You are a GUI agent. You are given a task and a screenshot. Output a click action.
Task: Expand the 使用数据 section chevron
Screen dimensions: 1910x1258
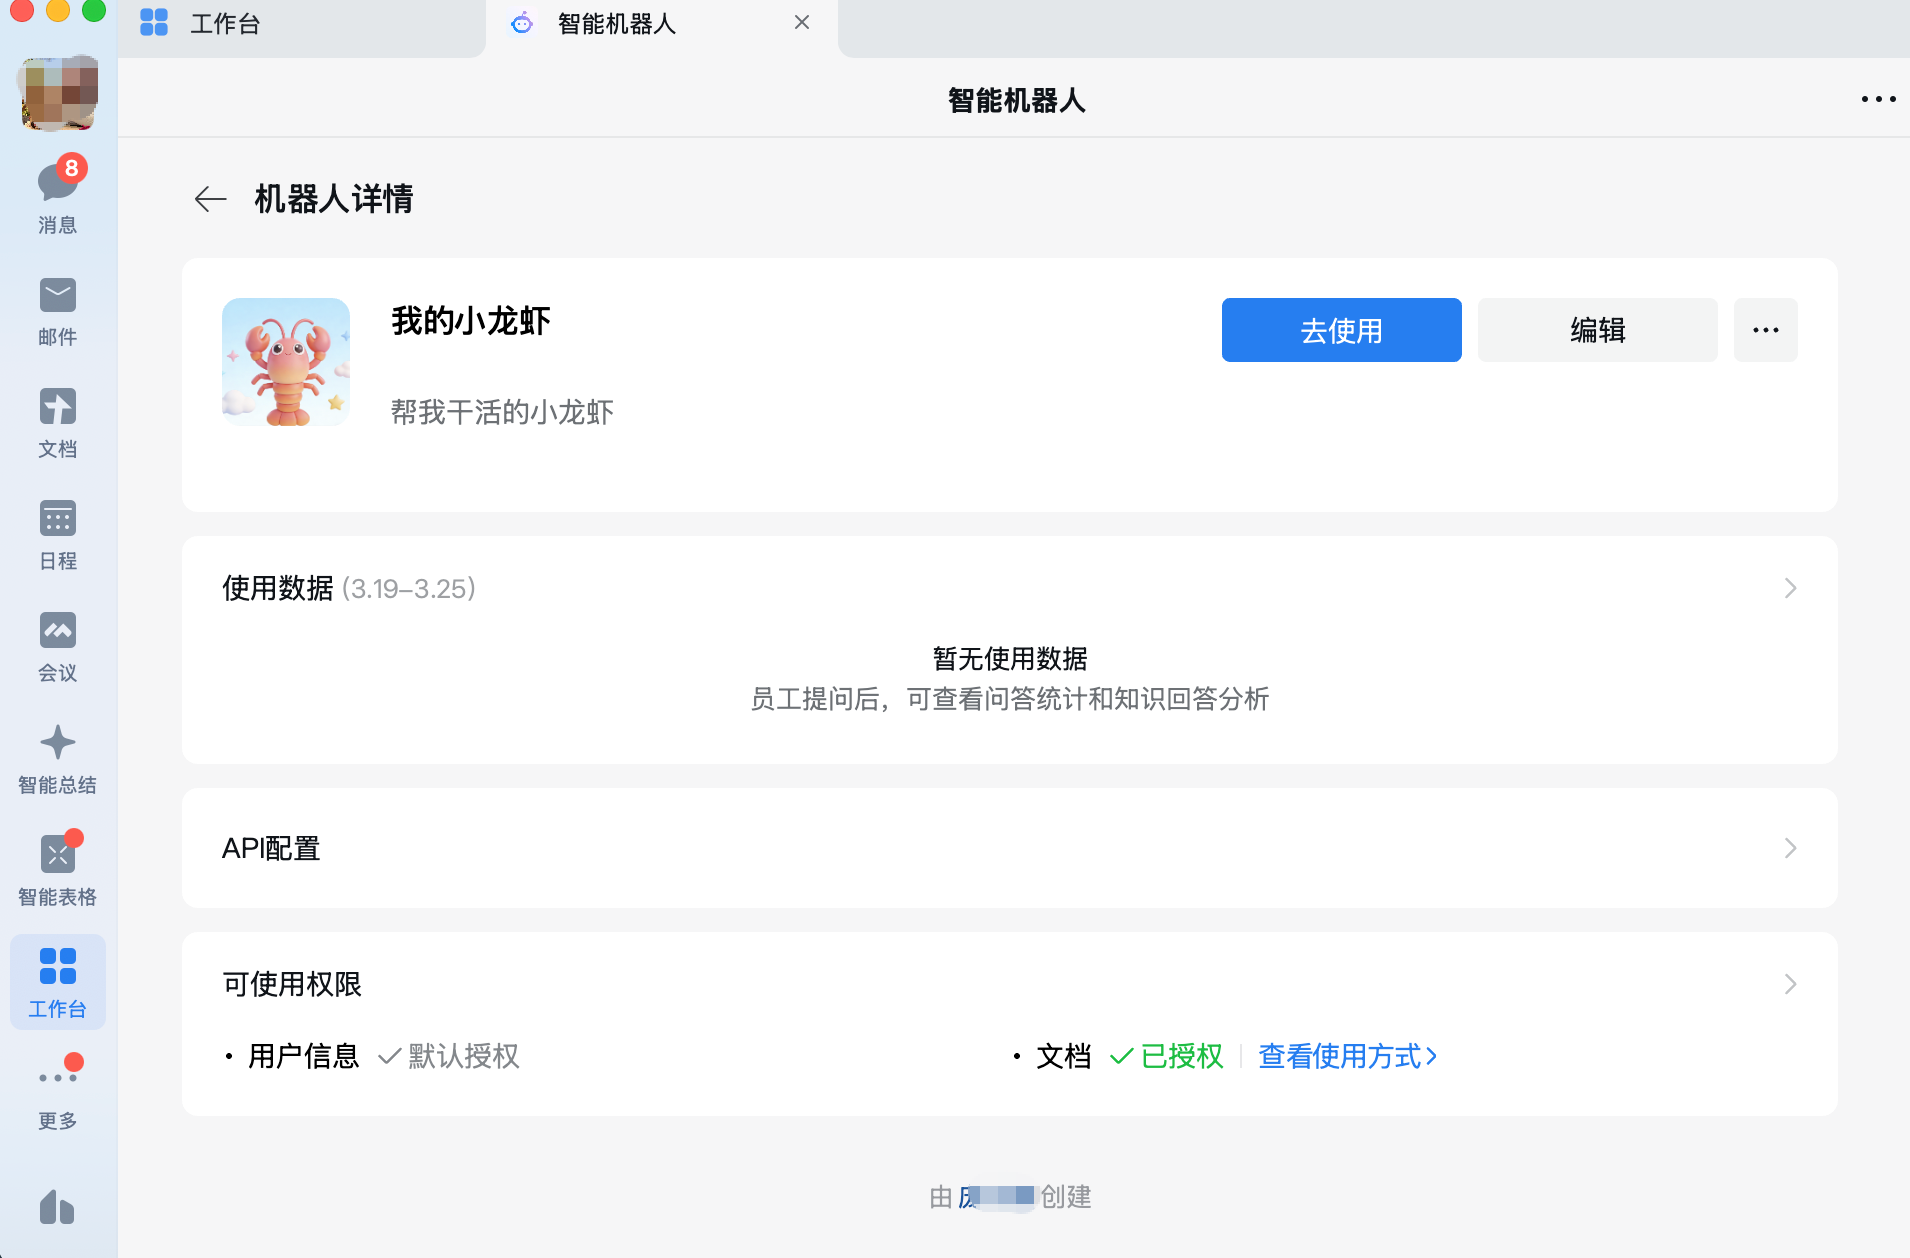click(x=1790, y=588)
